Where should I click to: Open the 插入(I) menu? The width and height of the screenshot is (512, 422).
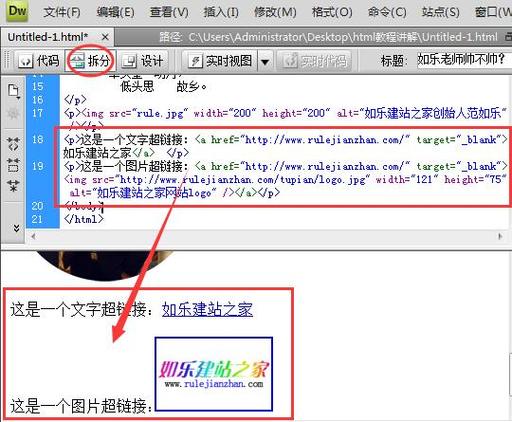(221, 12)
